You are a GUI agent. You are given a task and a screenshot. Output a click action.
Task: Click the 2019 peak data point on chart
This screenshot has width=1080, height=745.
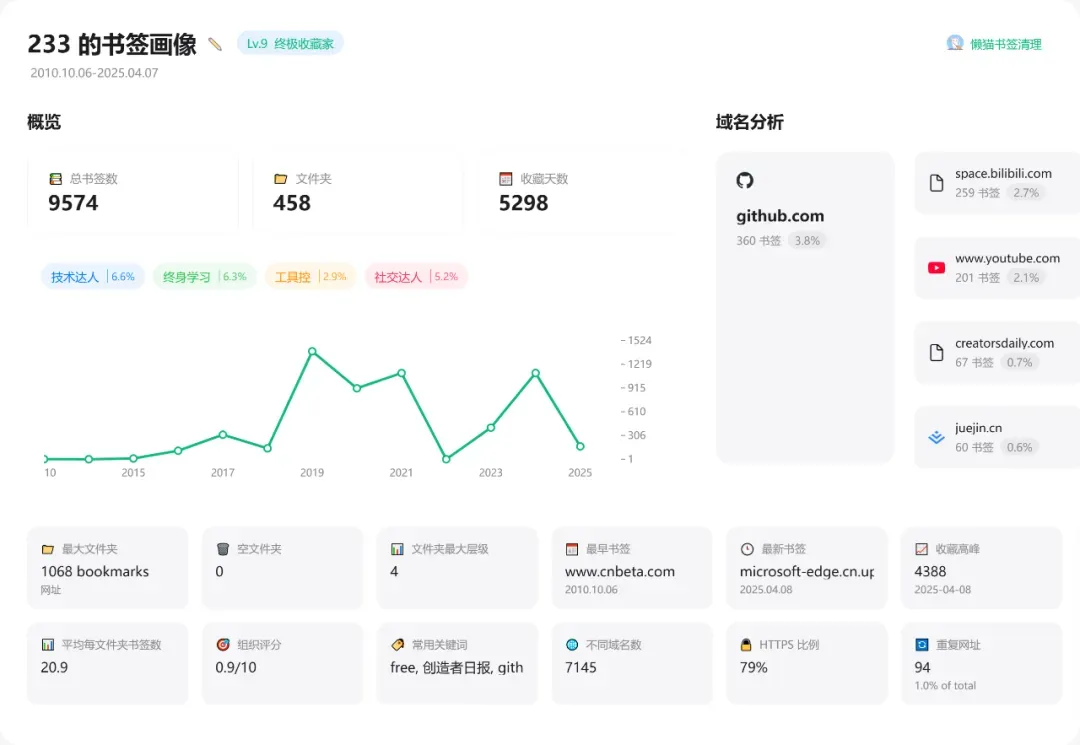point(312,351)
